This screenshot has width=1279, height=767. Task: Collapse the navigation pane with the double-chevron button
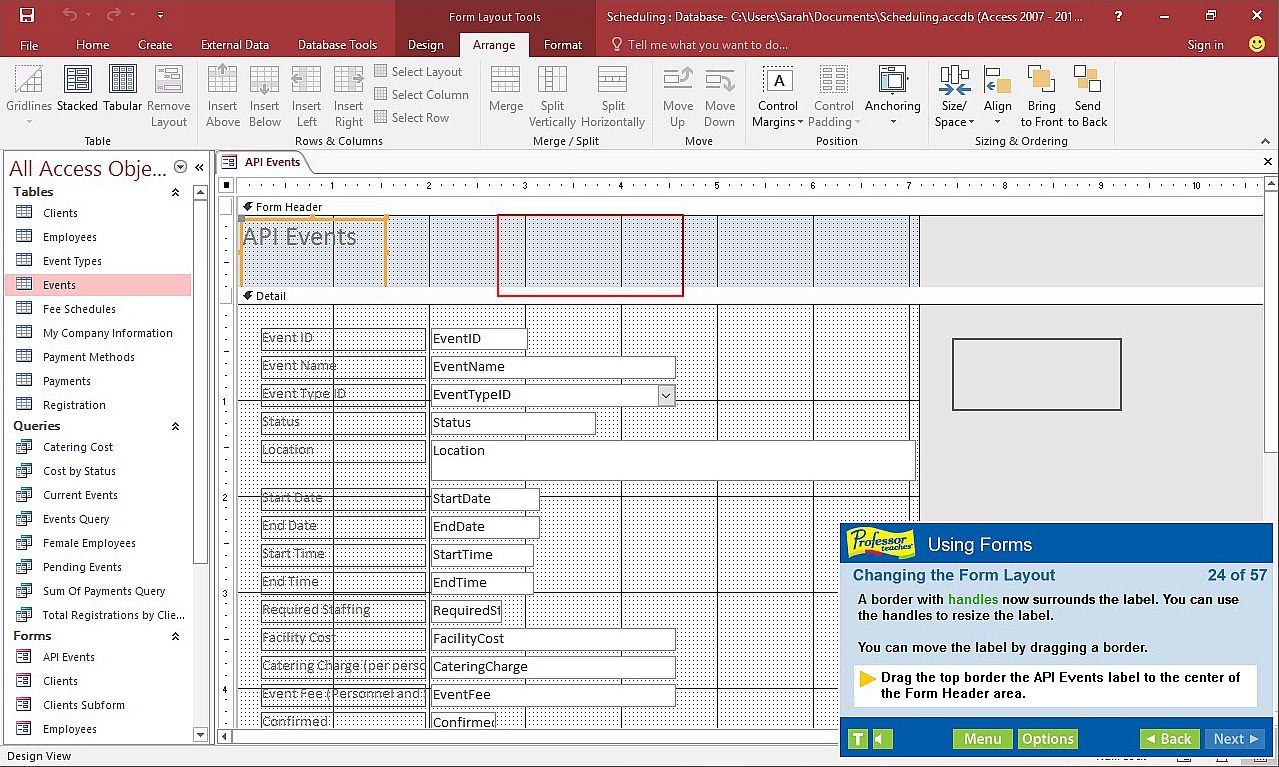coord(199,168)
